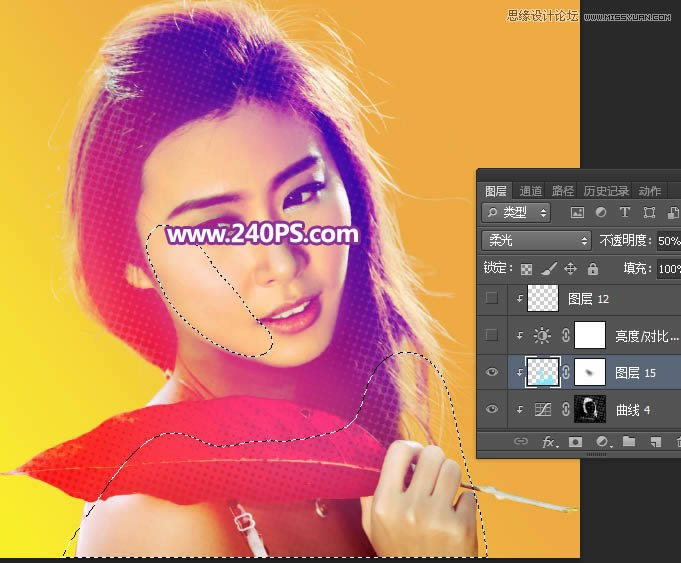The width and height of the screenshot is (681, 563).
Task: Switch to the 历史记录 tab
Action: coord(606,191)
